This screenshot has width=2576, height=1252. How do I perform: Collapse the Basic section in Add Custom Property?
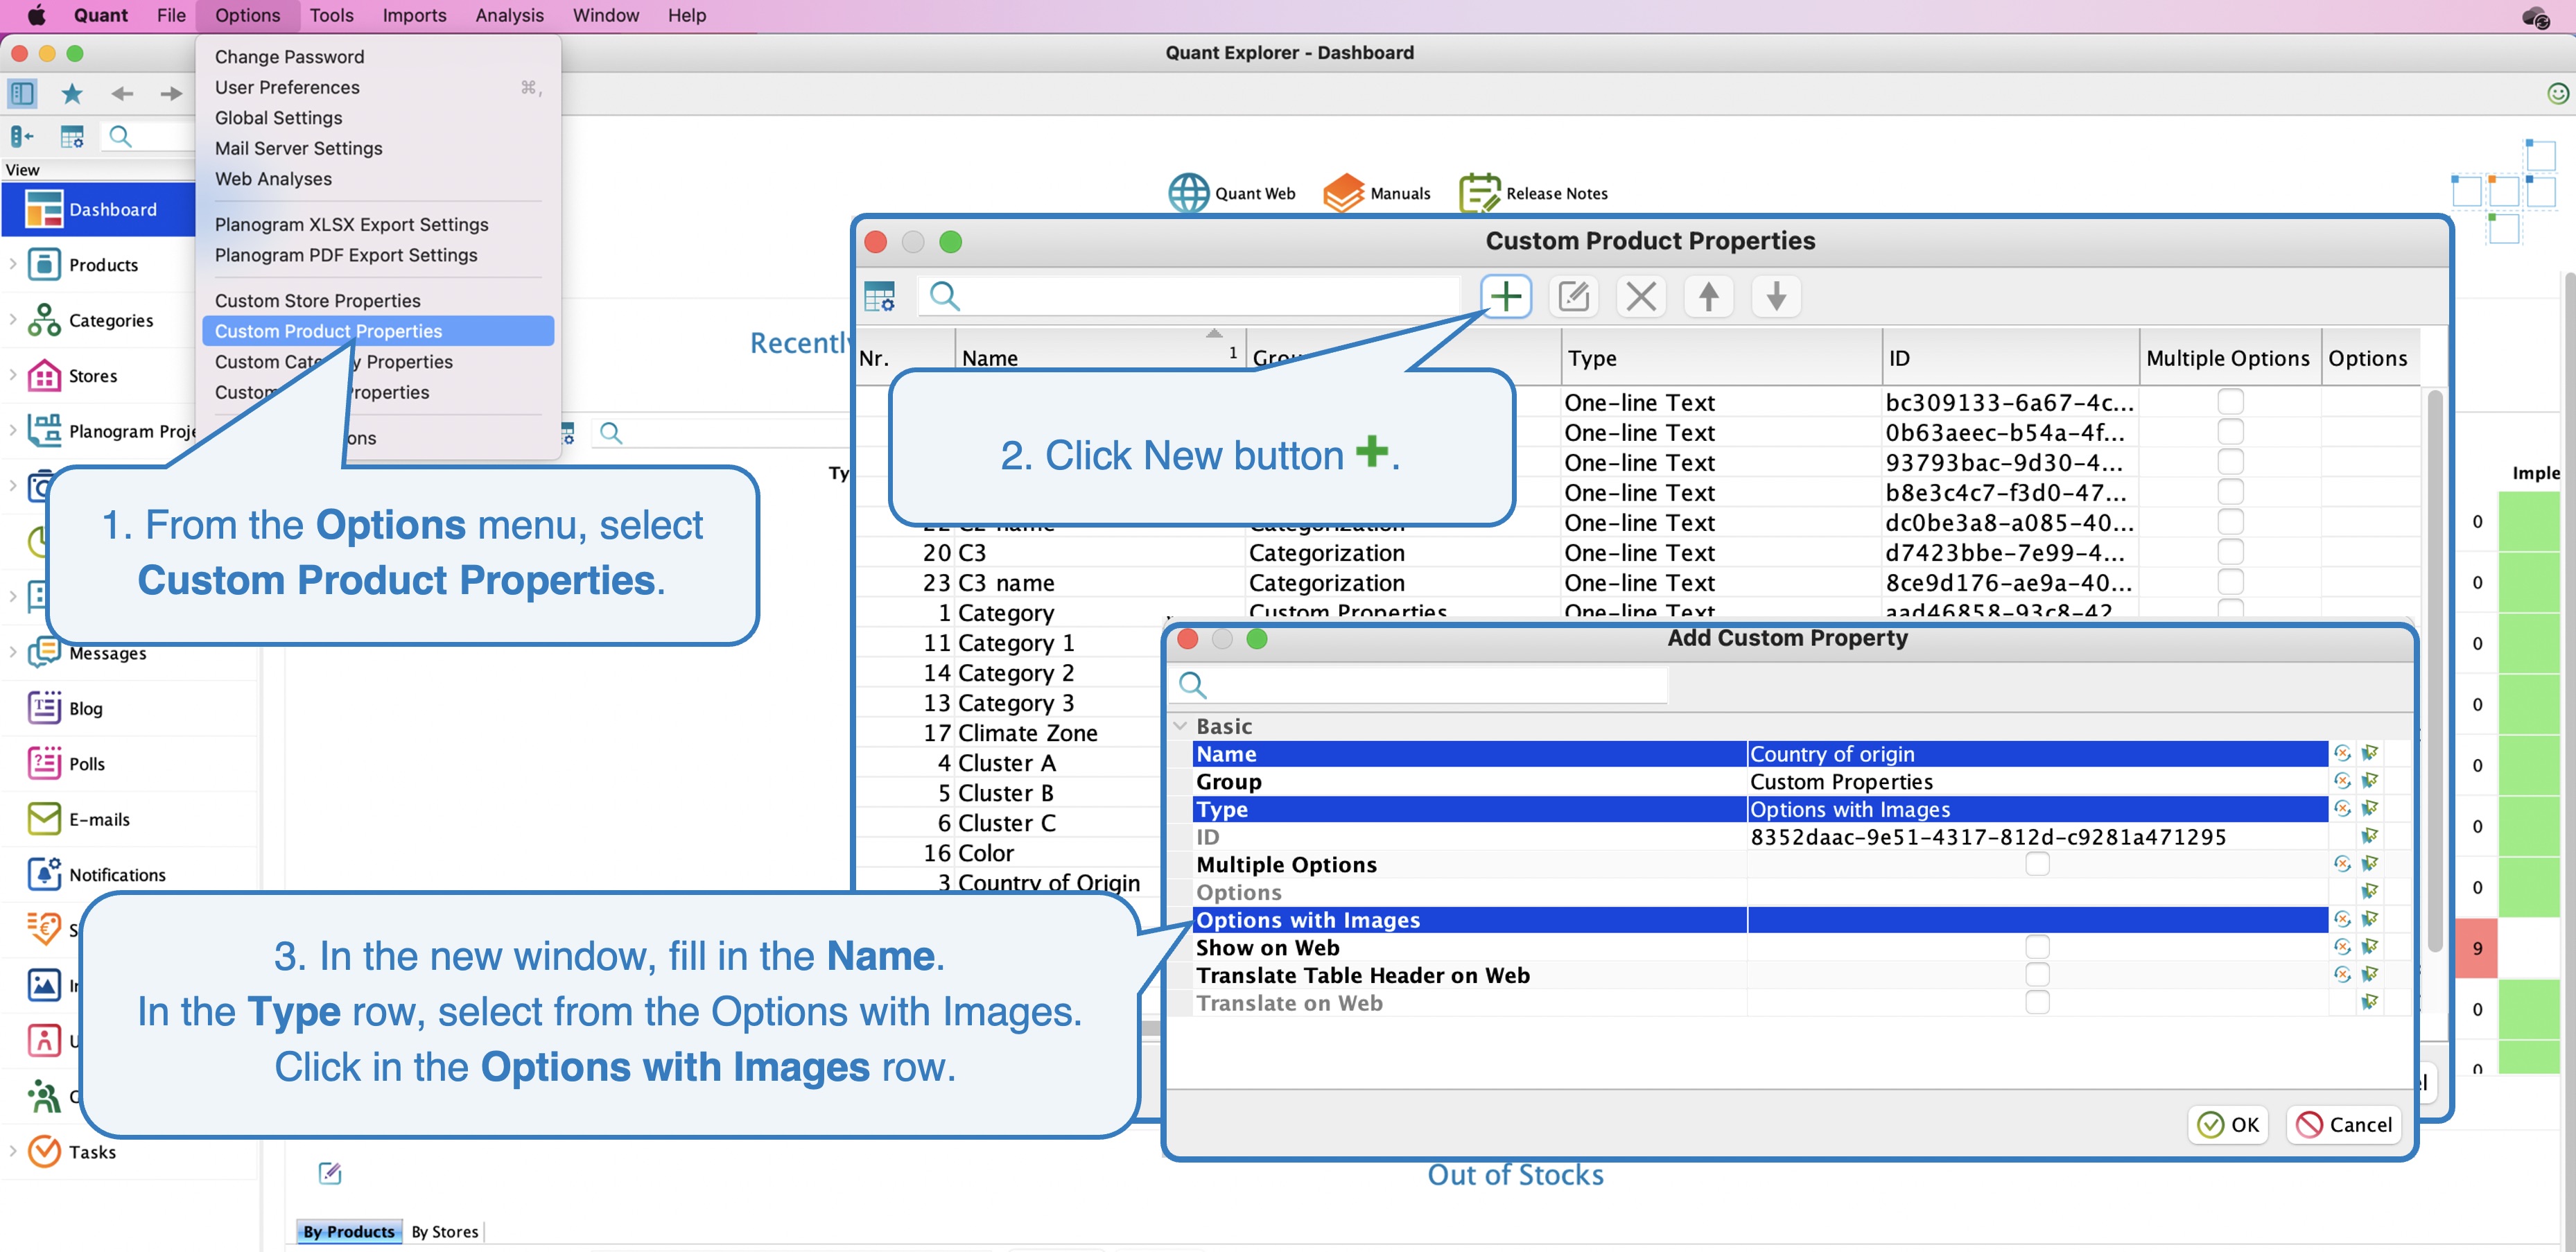(1180, 726)
